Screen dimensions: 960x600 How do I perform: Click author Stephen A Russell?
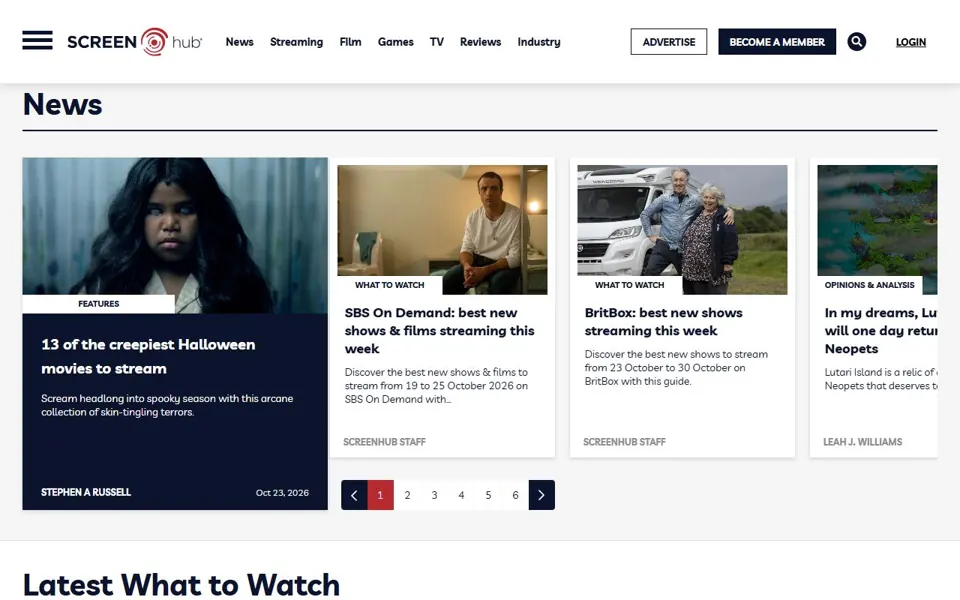86,492
